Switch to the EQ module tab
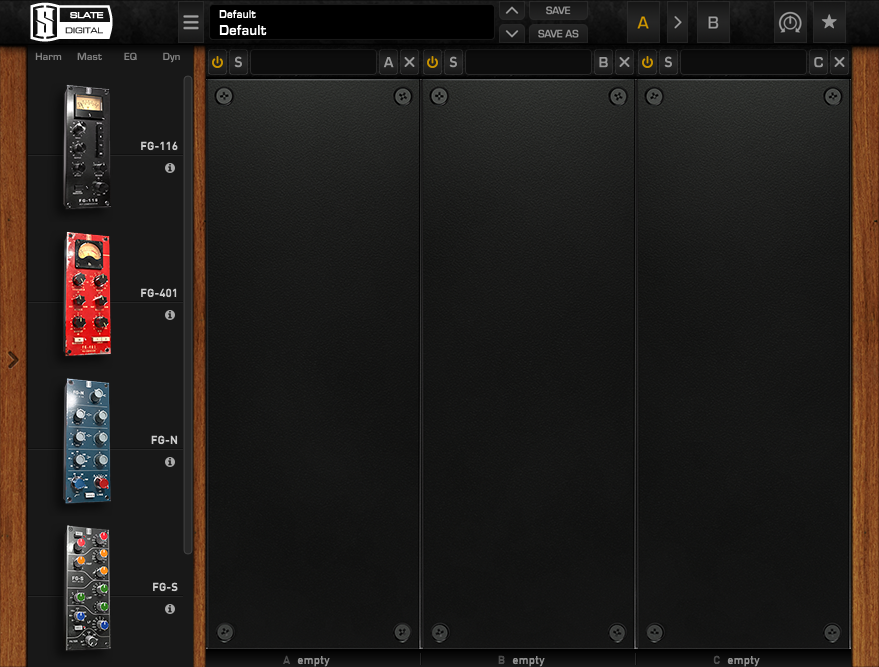The height and width of the screenshot is (667, 879). click(130, 57)
